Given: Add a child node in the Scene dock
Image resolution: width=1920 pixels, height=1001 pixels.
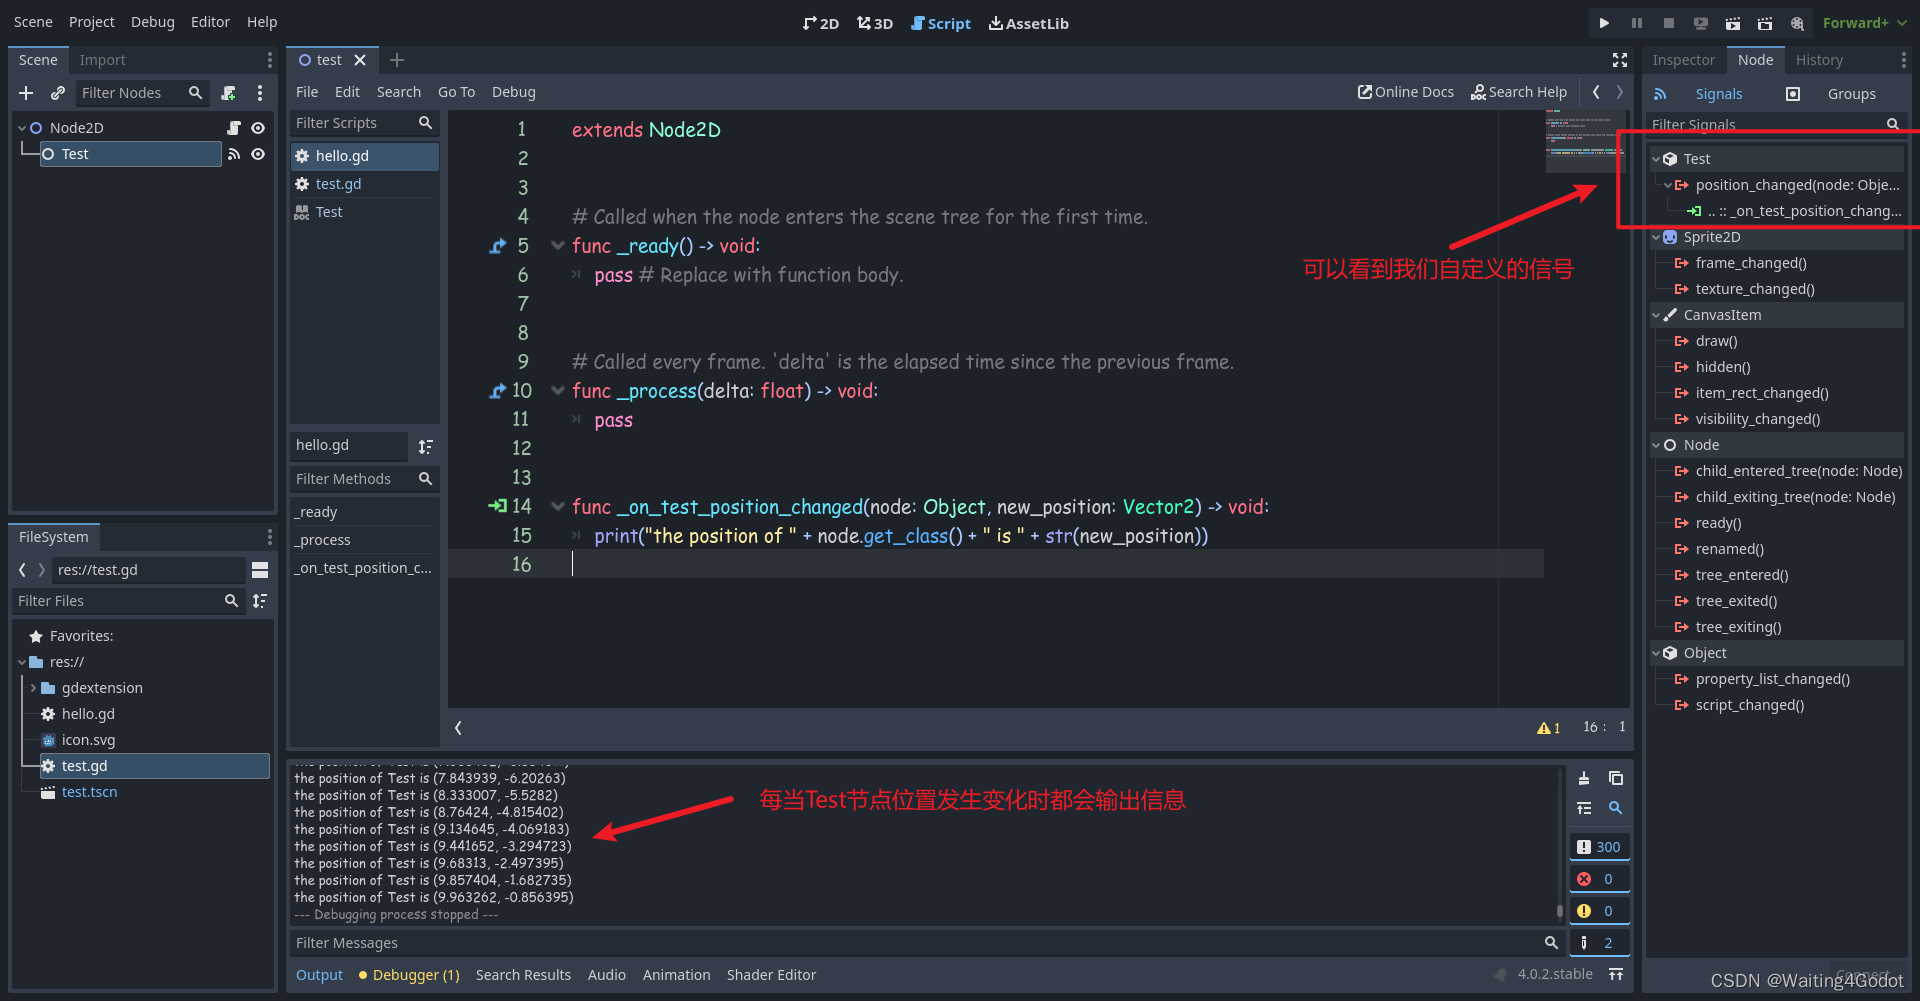Looking at the screenshot, I should pos(25,93).
